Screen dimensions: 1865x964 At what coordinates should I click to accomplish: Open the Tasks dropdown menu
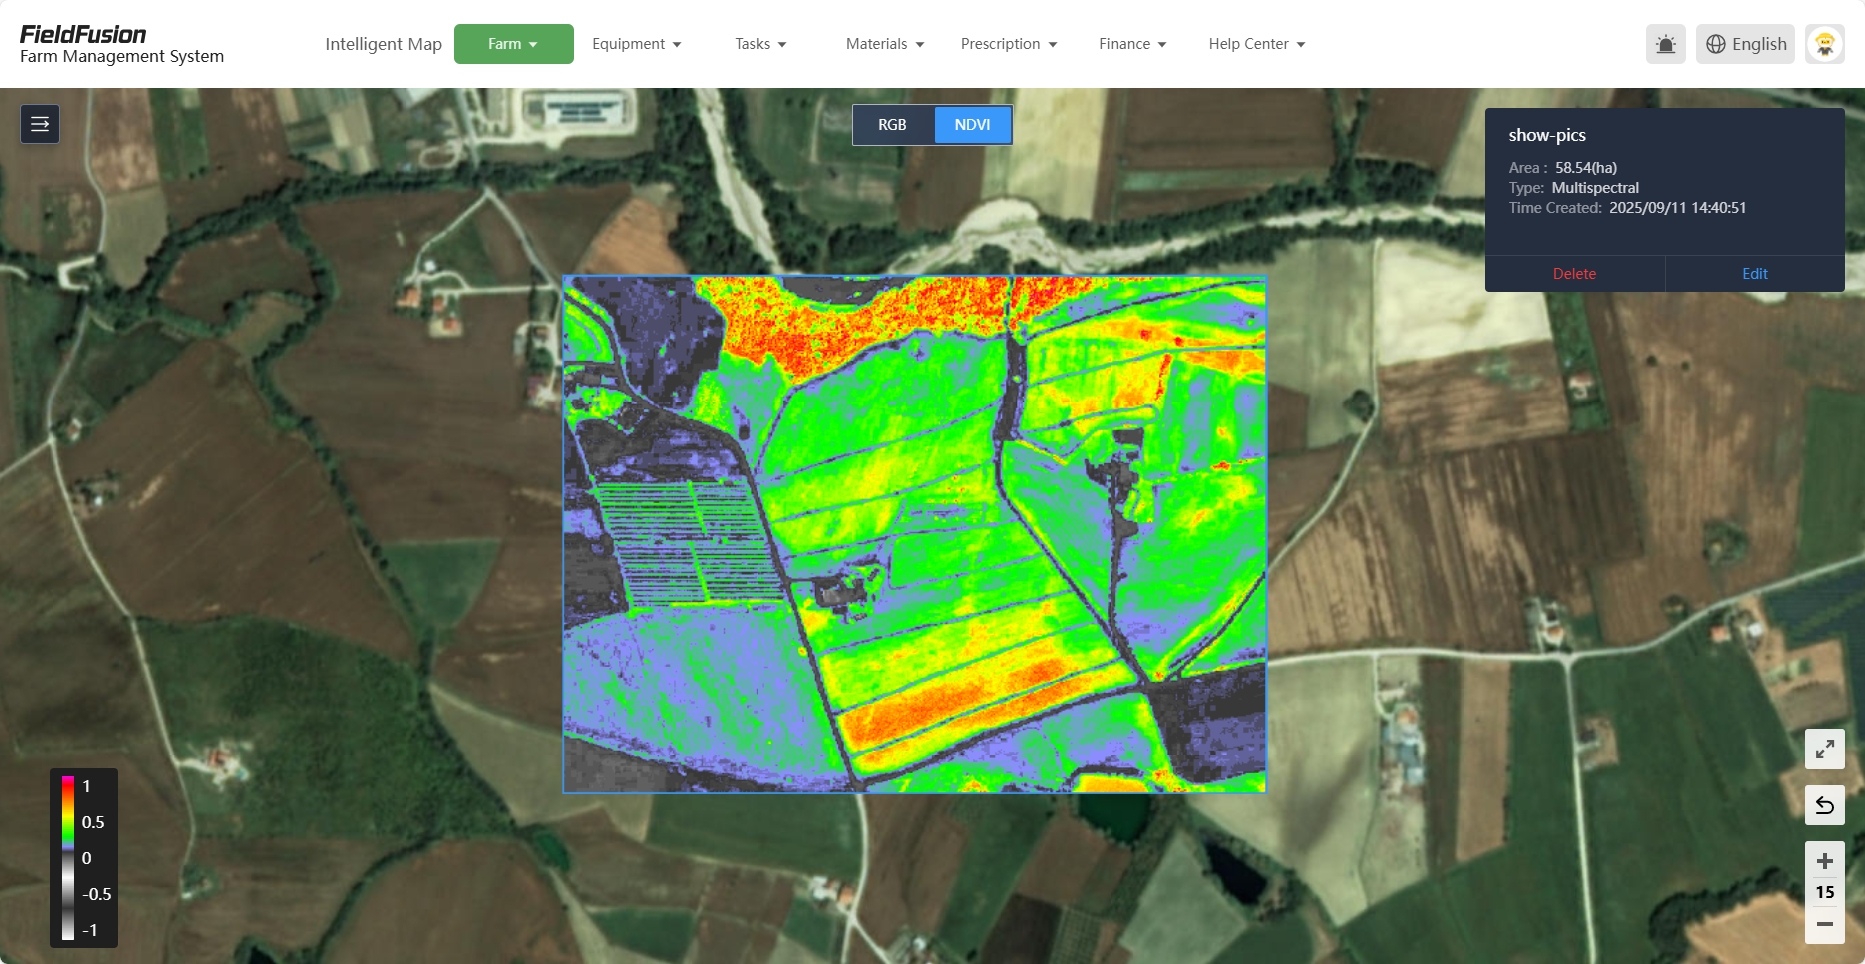click(x=760, y=44)
